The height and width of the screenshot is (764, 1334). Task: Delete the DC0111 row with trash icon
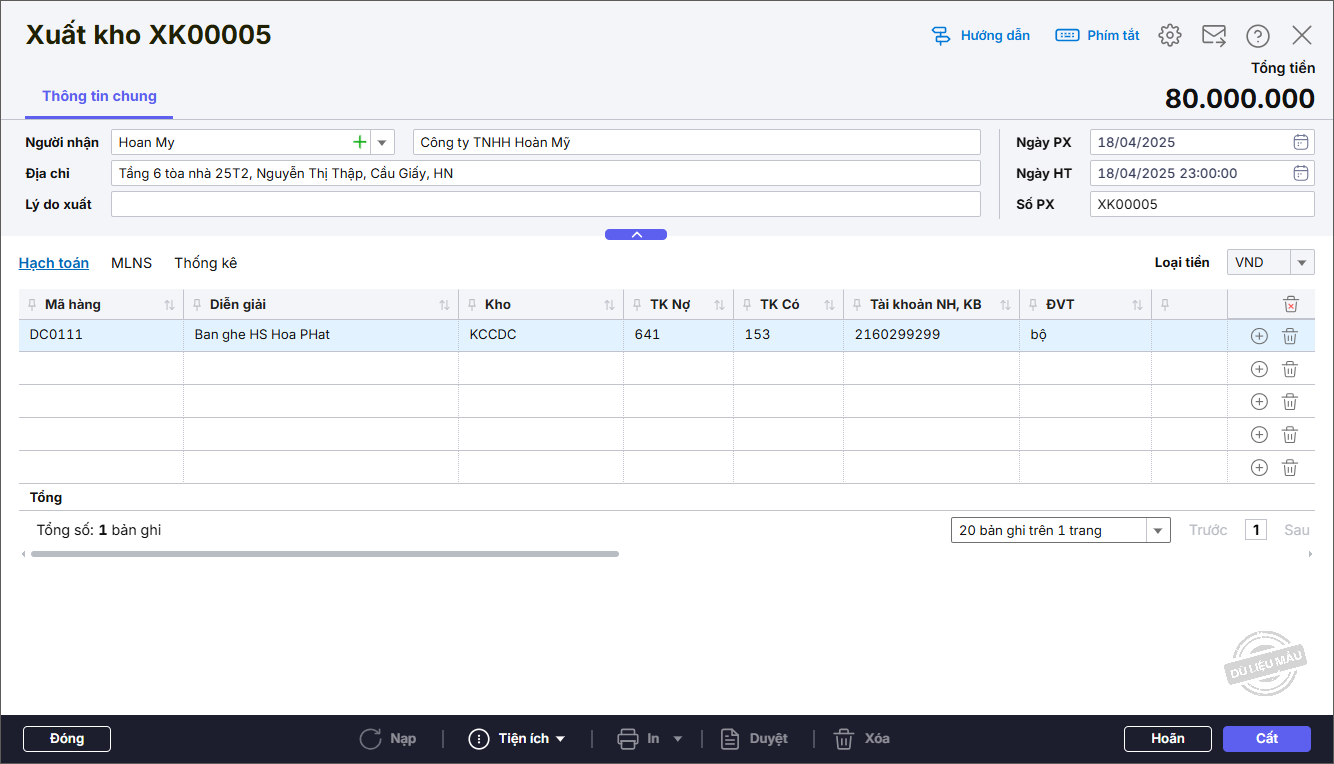(1290, 336)
